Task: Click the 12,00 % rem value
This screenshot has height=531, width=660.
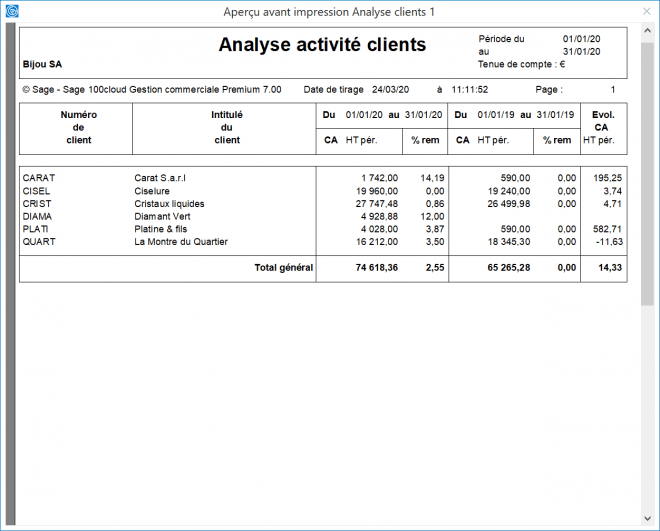Action: pos(432,216)
